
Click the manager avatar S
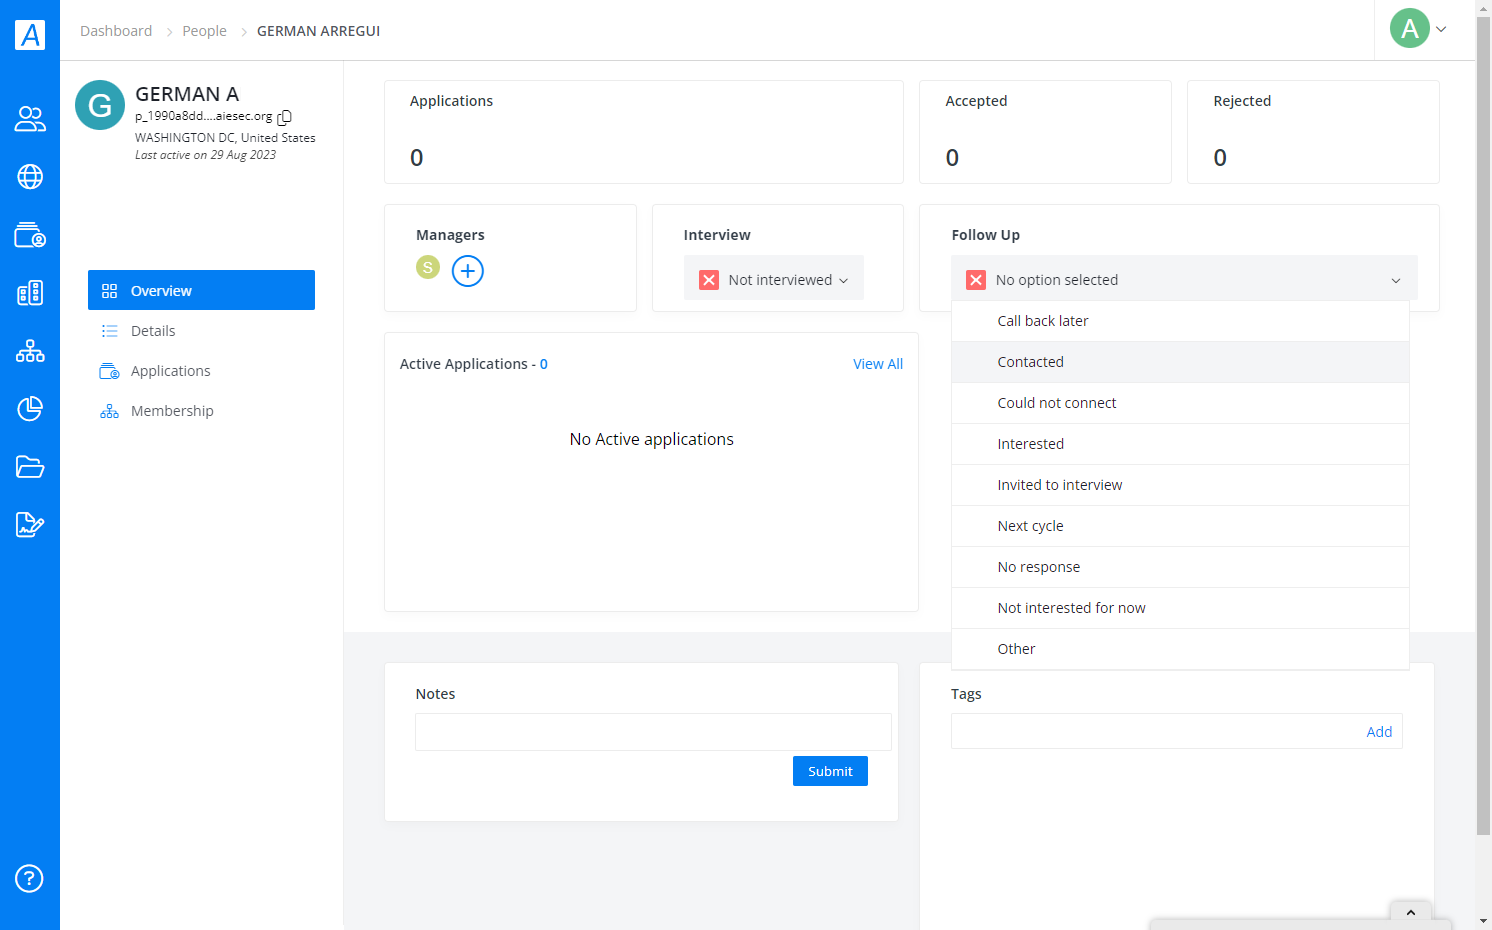(x=428, y=267)
